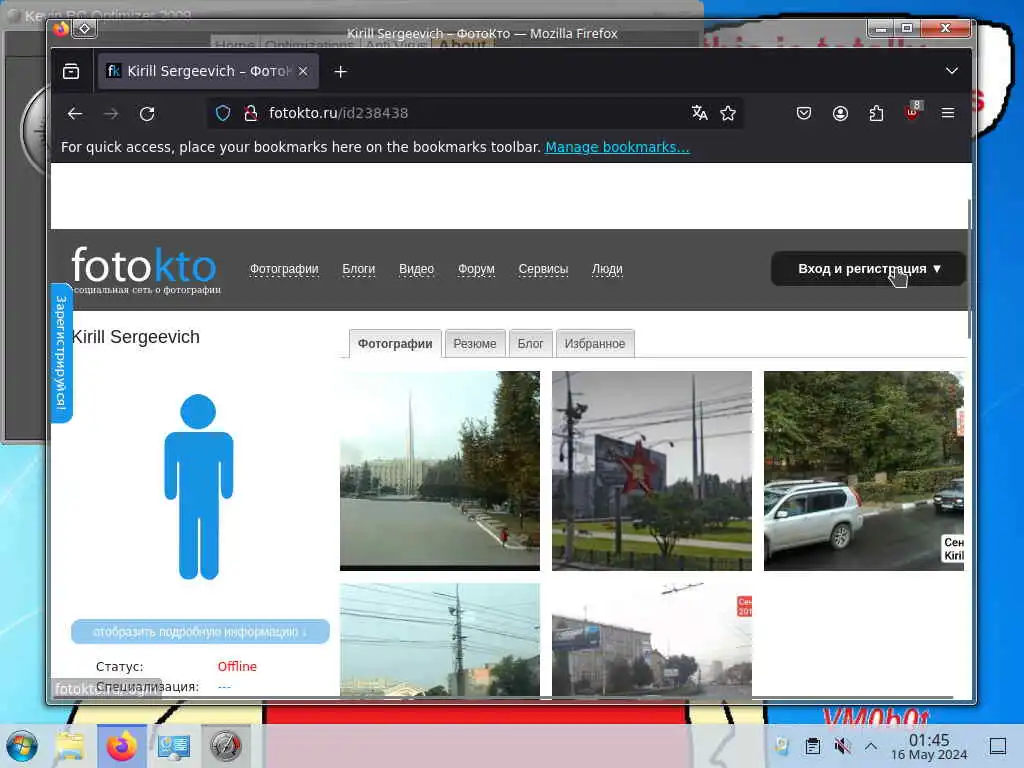
Task: Bookmark this page with star icon
Action: 728,113
